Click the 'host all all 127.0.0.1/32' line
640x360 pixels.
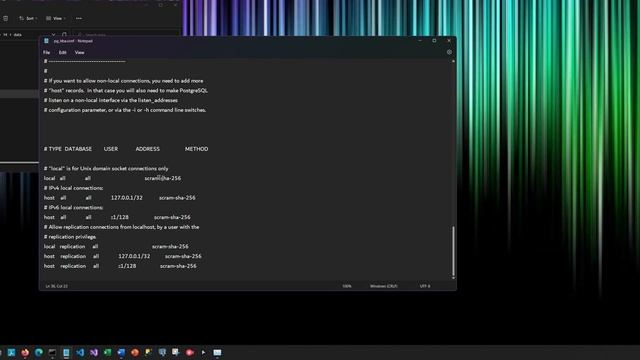(120, 198)
